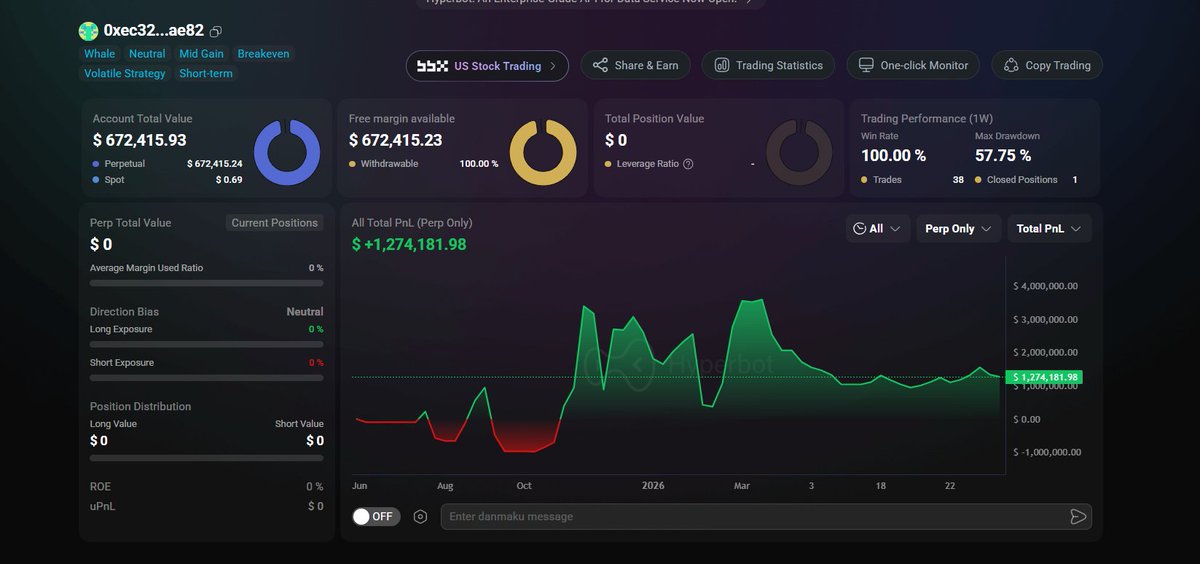1200x564 pixels.
Task: Click the Average Margin Used Ratio bar
Action: pos(206,284)
